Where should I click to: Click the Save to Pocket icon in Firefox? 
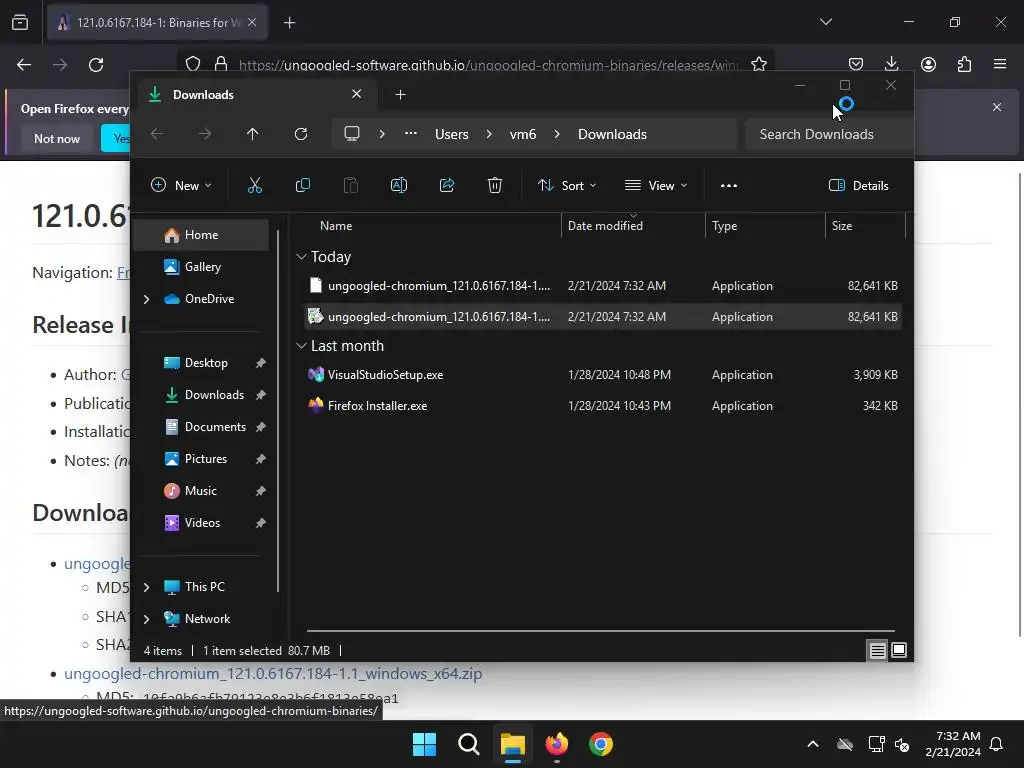tap(856, 64)
